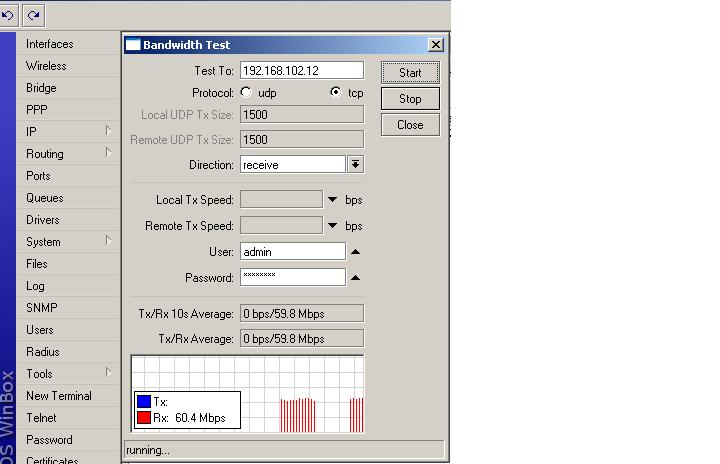Click the Remote UDP Tx Size field
Viewport: 720px width, 464px height.
(x=302, y=140)
